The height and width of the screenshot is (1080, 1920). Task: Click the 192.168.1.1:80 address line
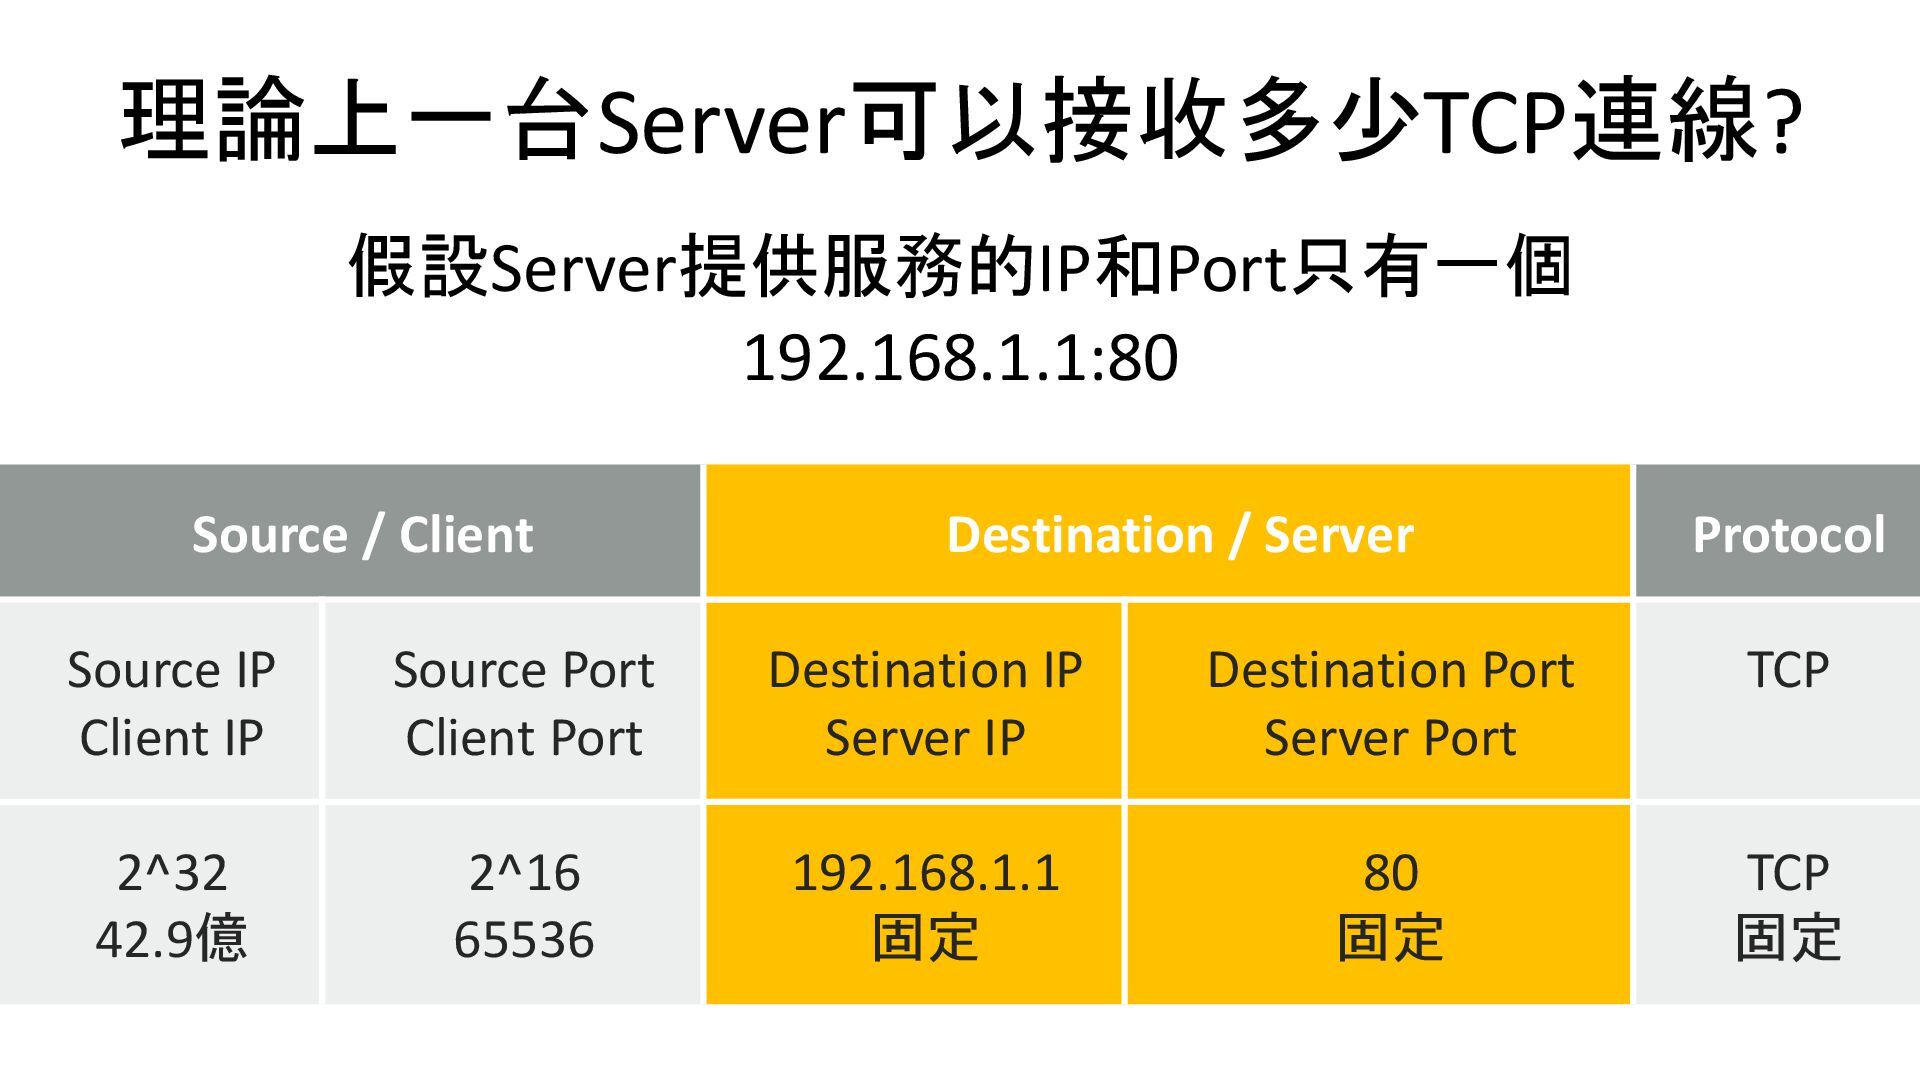pos(960,358)
